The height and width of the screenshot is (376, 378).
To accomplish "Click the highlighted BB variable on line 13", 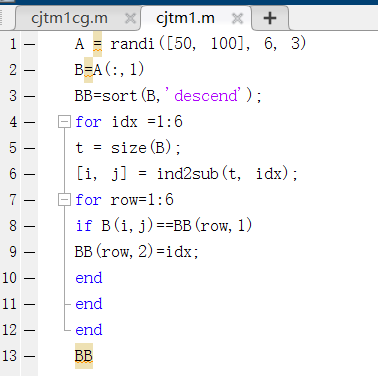I will pos(84,356).
